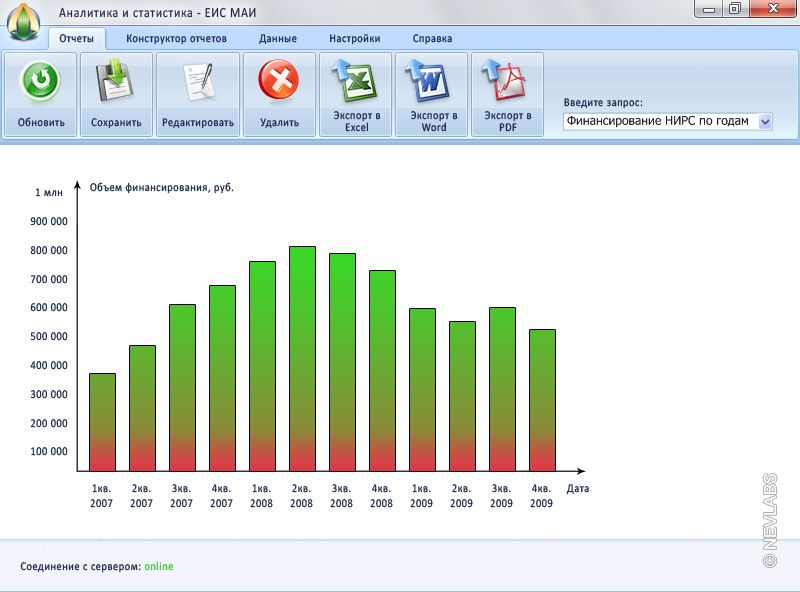
Task: Export report via Экспорт в PDF icon
Action: (507, 81)
